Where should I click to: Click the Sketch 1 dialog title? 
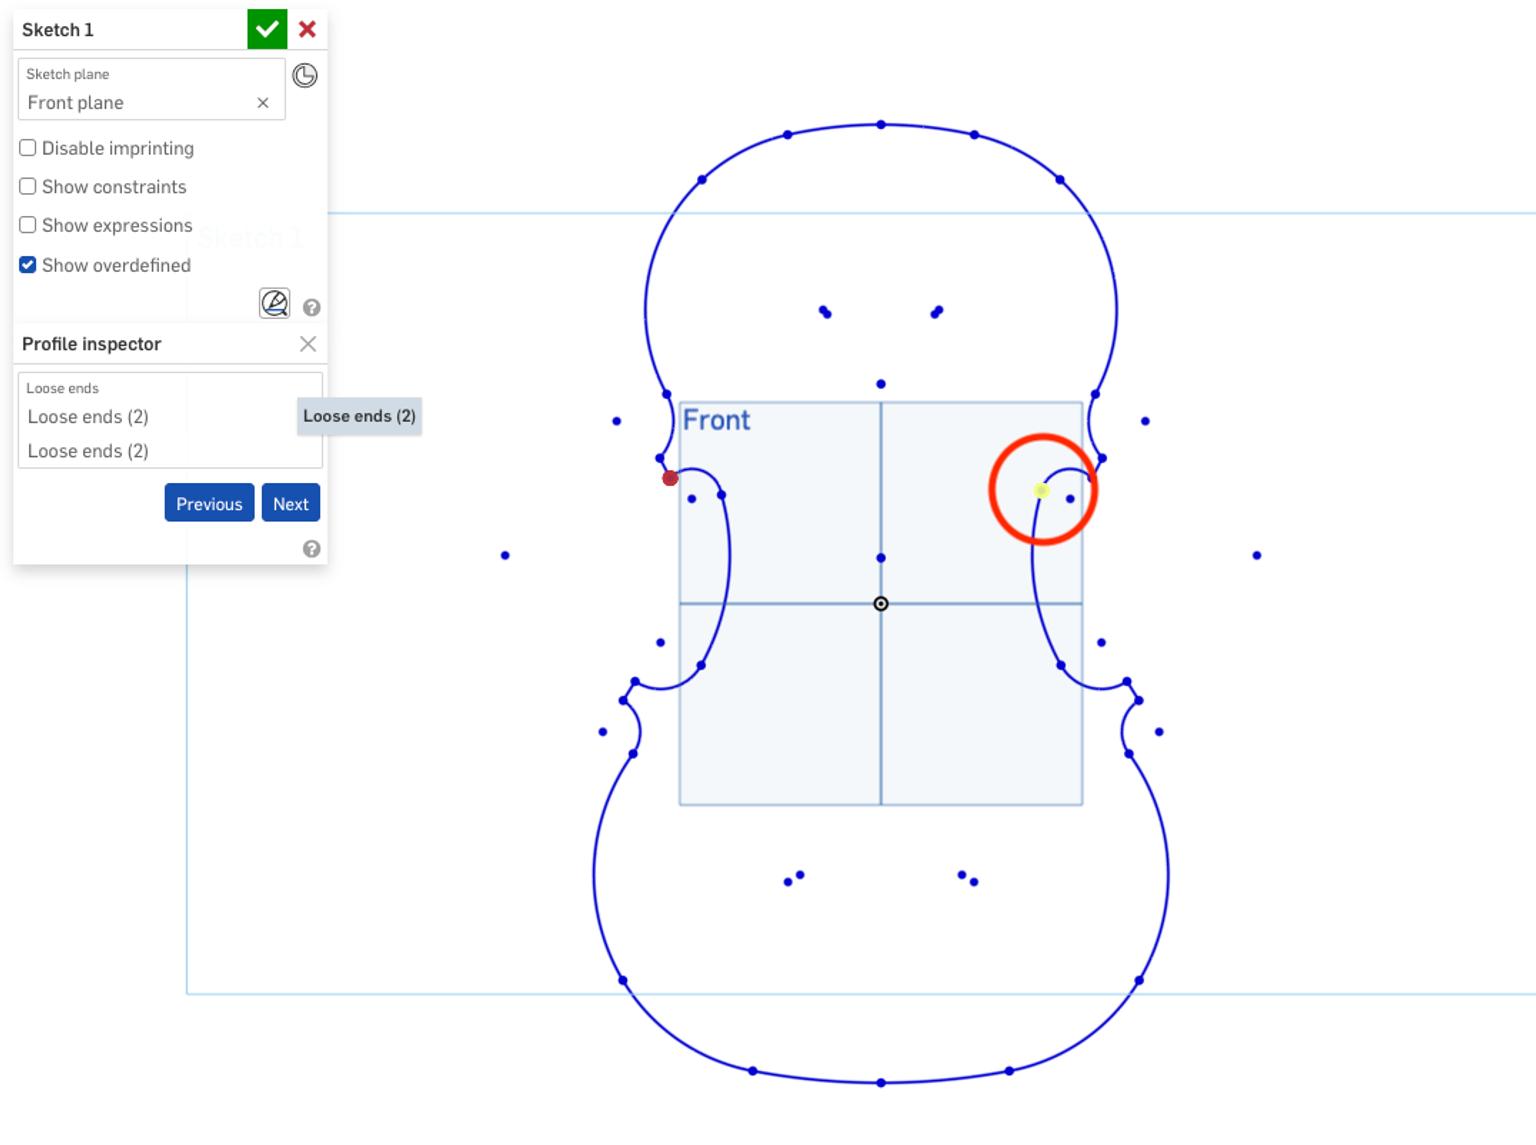(x=57, y=30)
